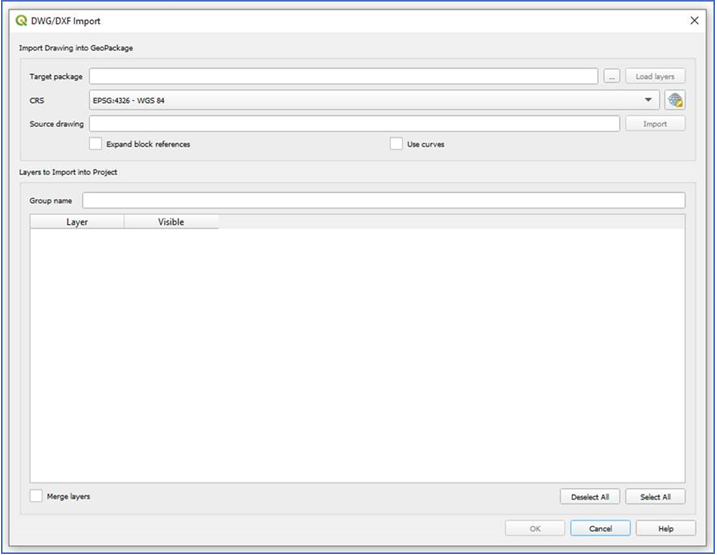Browse for target package with ellipsis button
The image size is (717, 555).
(x=611, y=76)
